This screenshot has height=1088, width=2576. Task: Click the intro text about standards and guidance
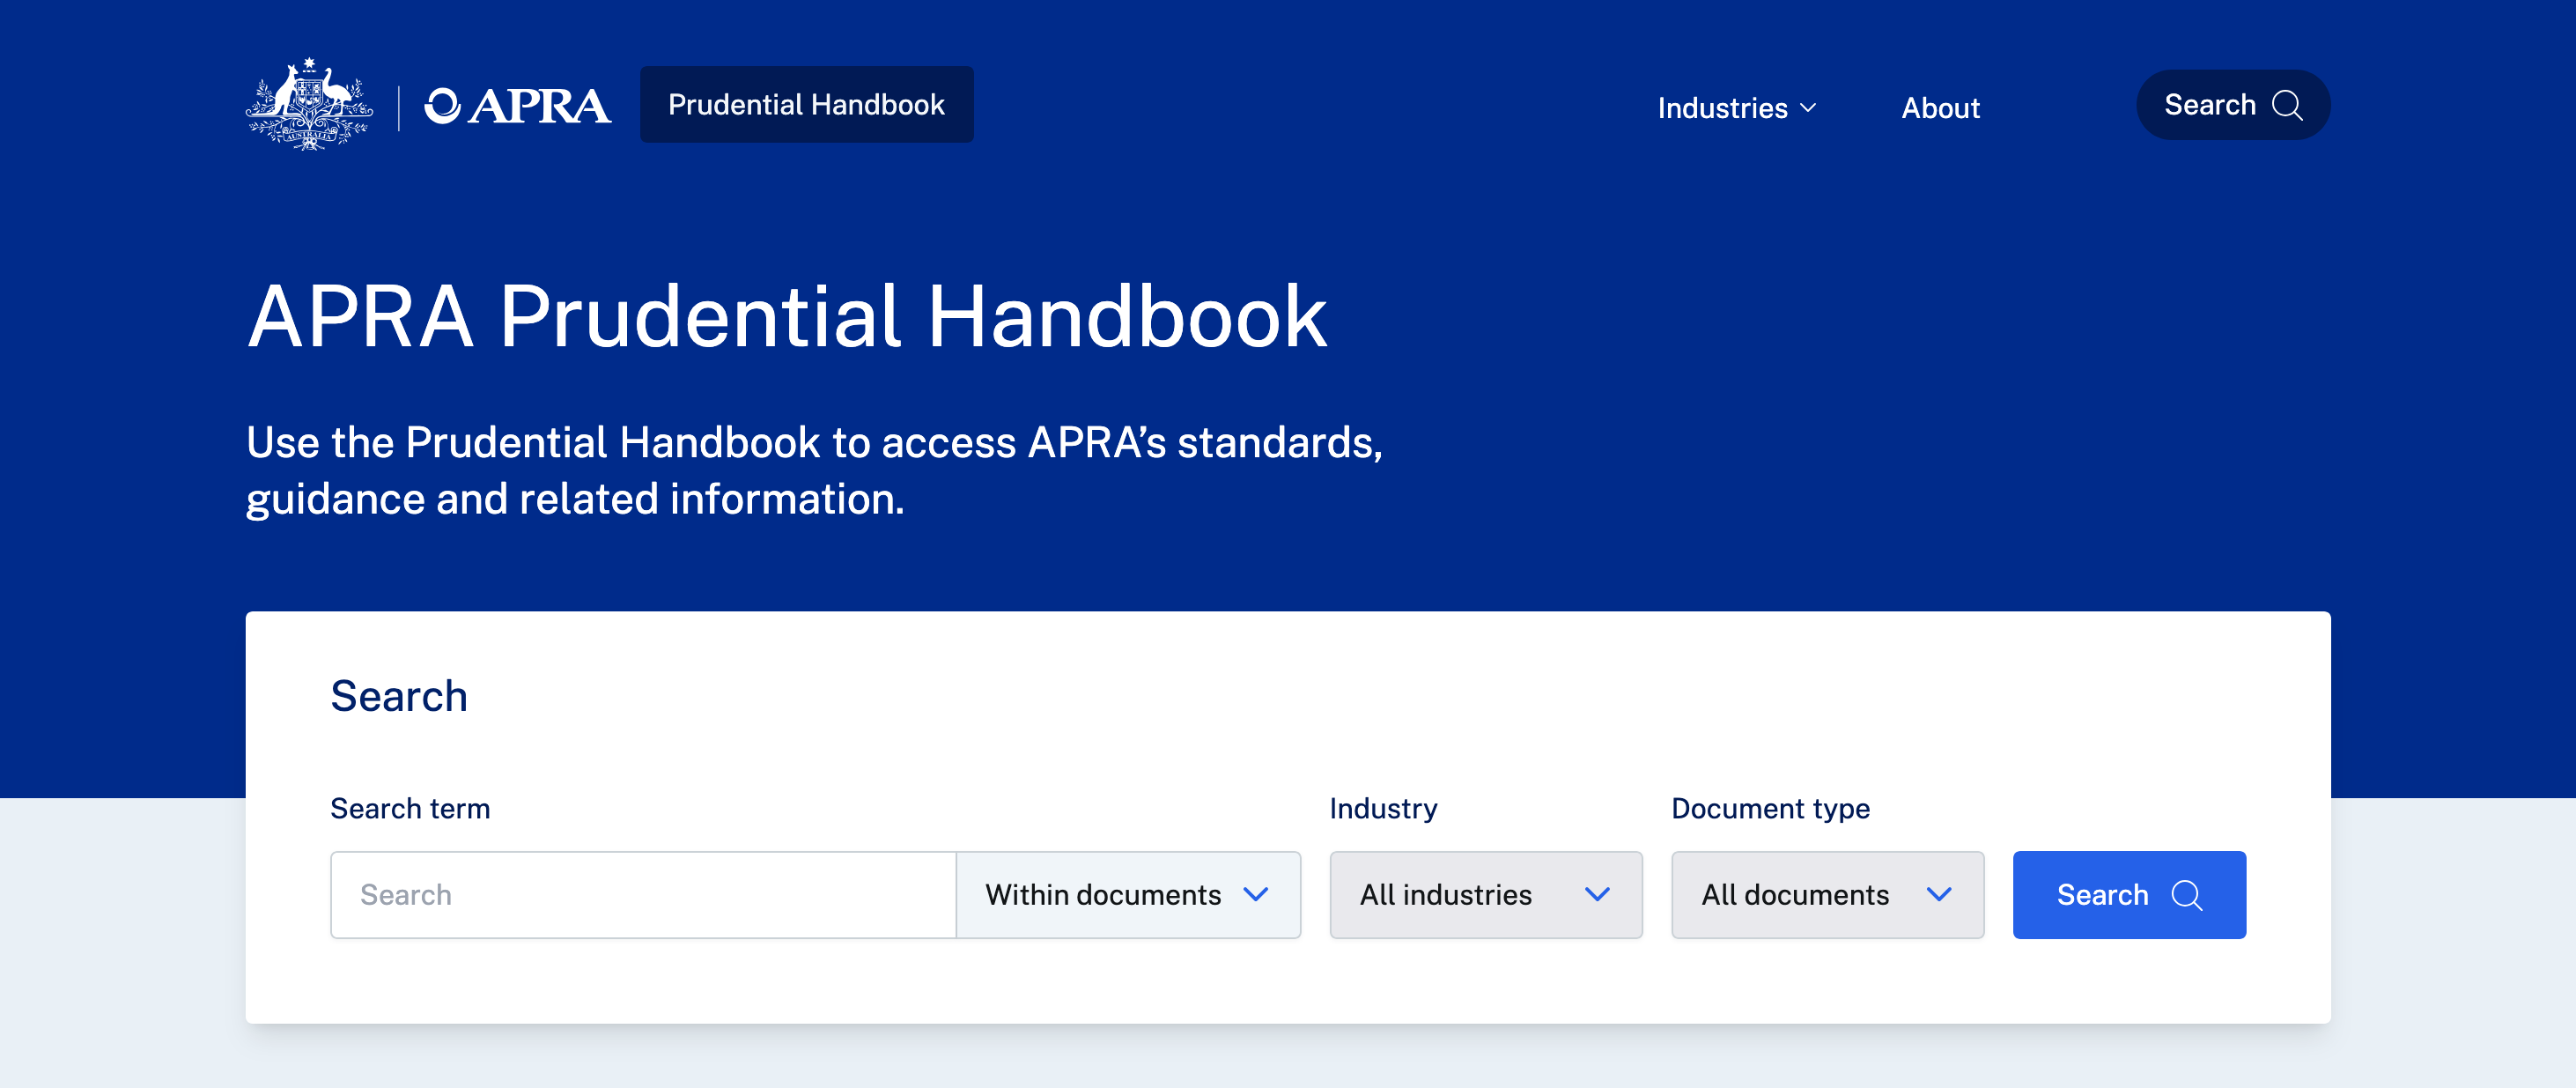(814, 470)
